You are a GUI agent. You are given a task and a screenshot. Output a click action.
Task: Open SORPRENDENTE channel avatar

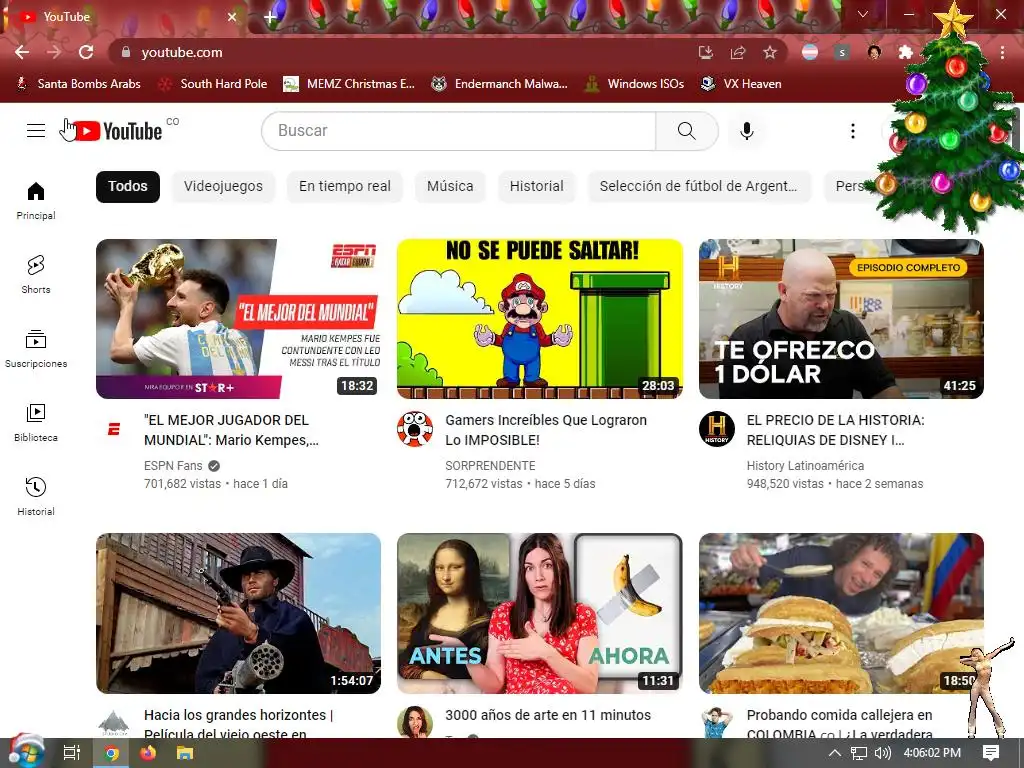(x=415, y=429)
